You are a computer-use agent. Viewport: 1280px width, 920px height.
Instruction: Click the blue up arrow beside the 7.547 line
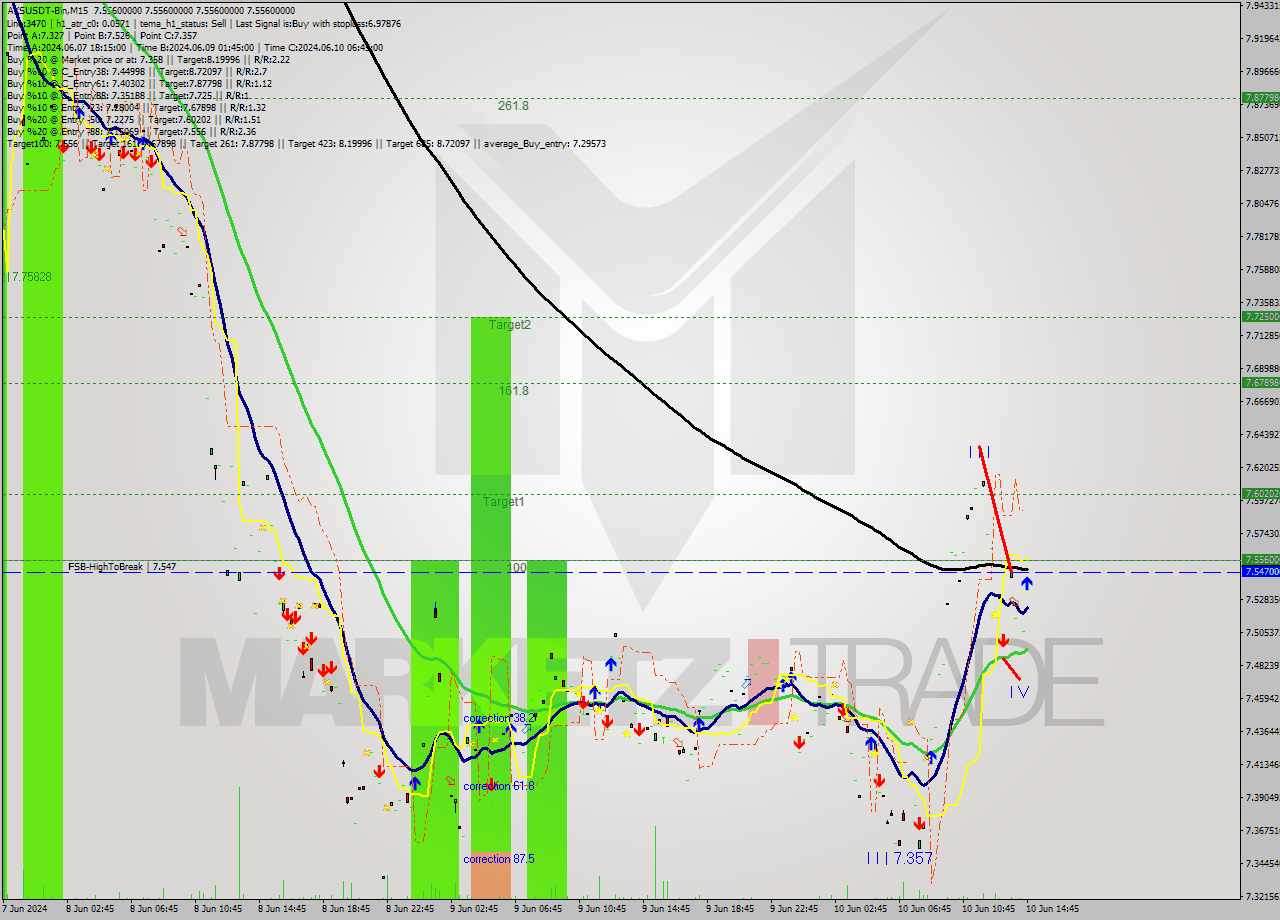pos(1027,583)
